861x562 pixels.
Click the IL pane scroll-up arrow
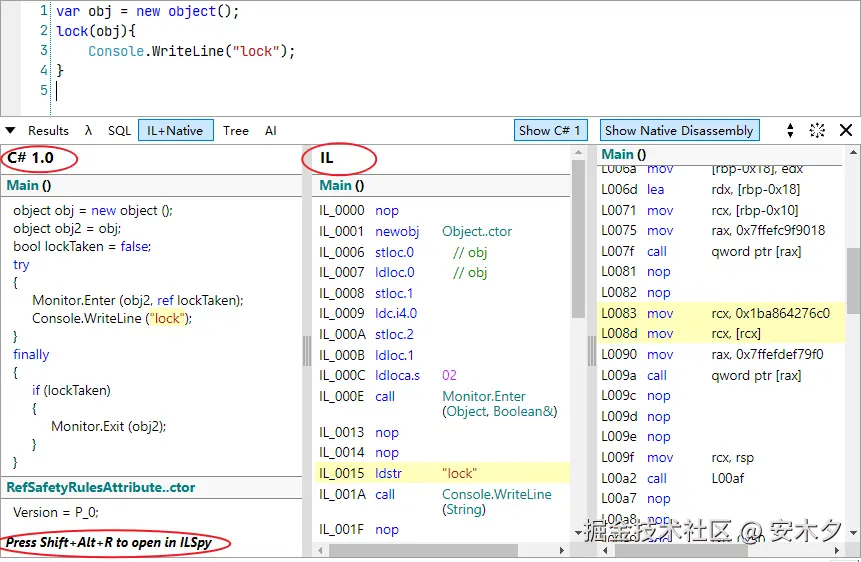pos(578,152)
